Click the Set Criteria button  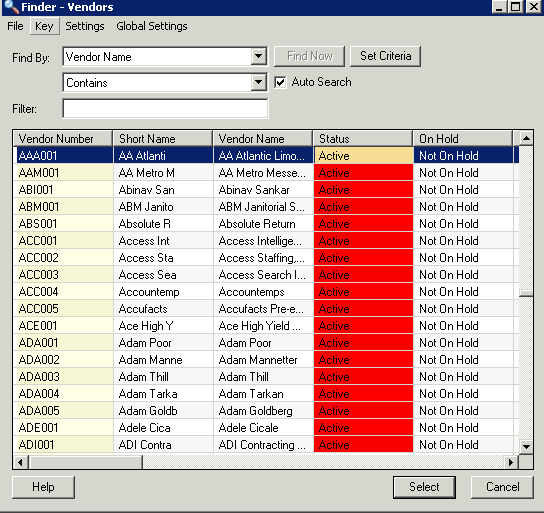385,56
